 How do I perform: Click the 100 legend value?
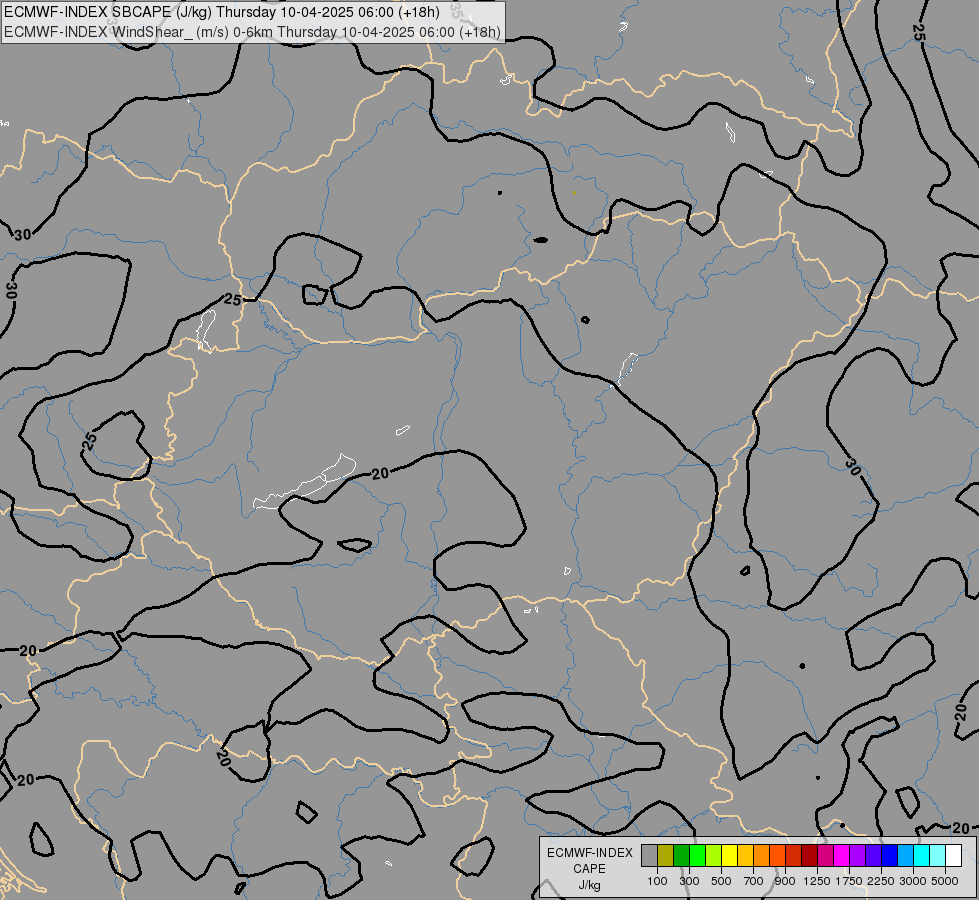point(657,881)
